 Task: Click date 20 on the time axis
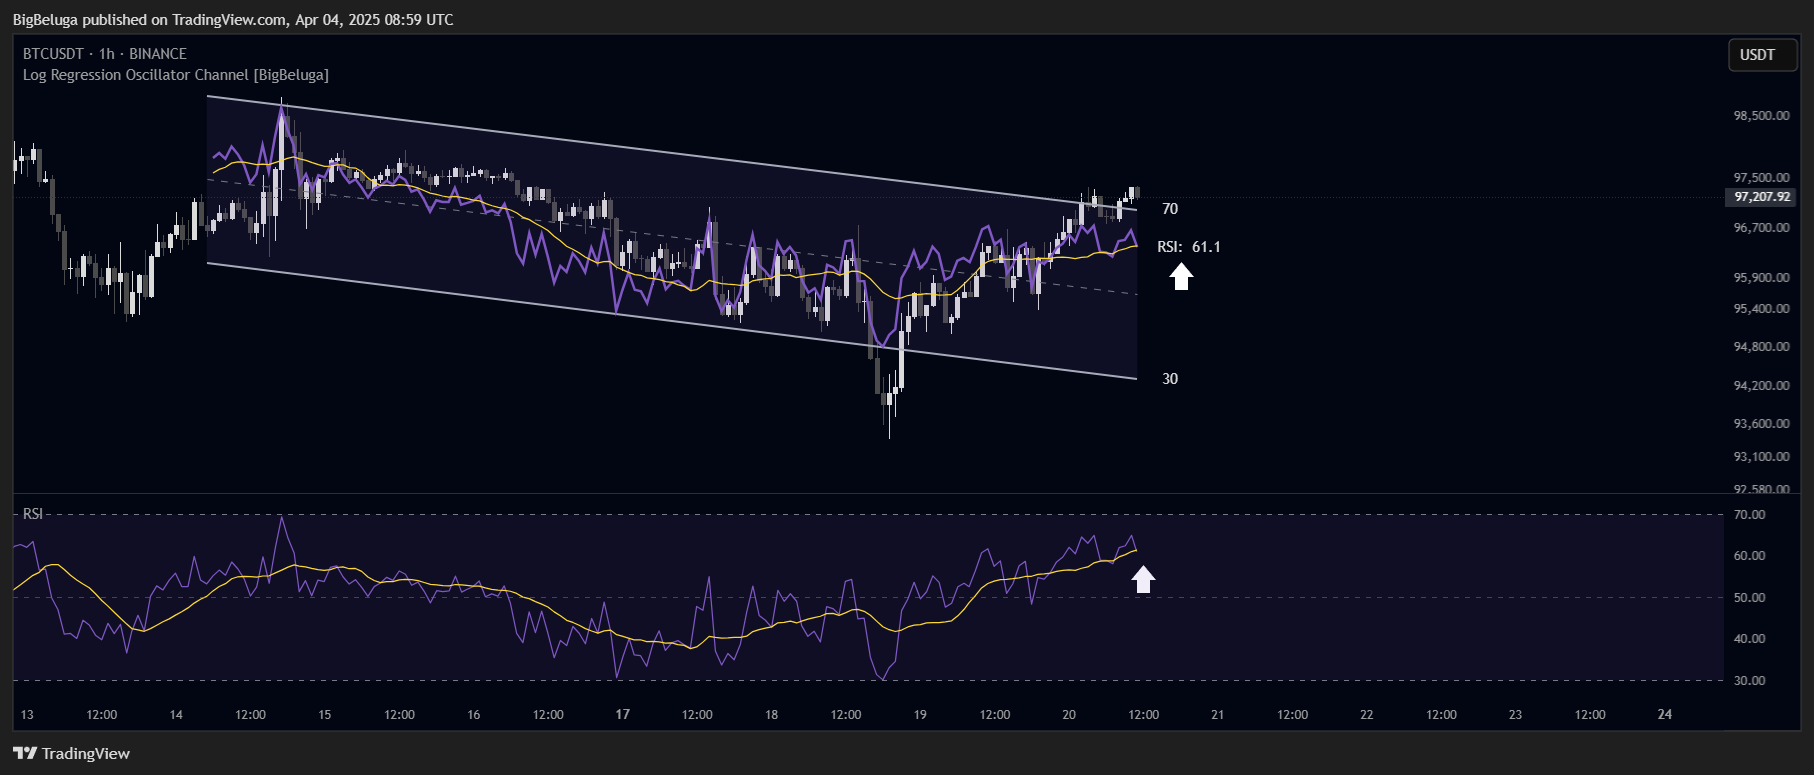coord(1069,715)
